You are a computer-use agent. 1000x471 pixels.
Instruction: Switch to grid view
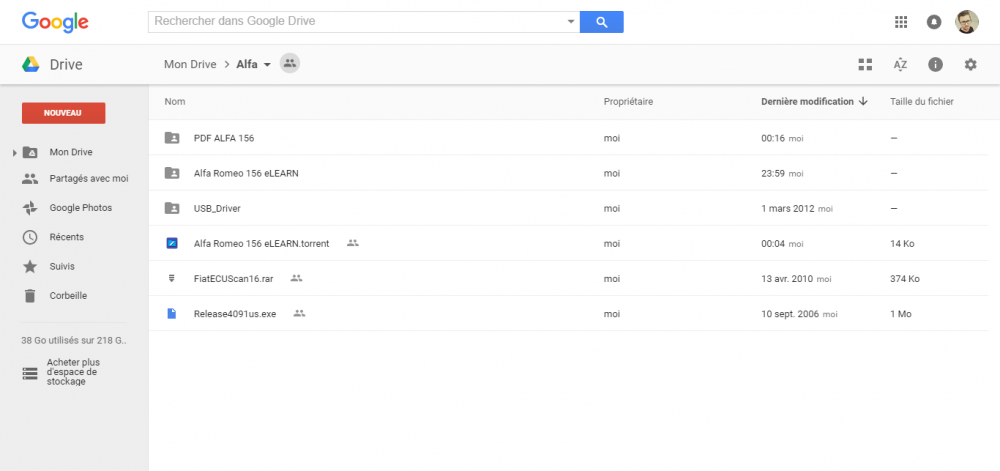[865, 64]
